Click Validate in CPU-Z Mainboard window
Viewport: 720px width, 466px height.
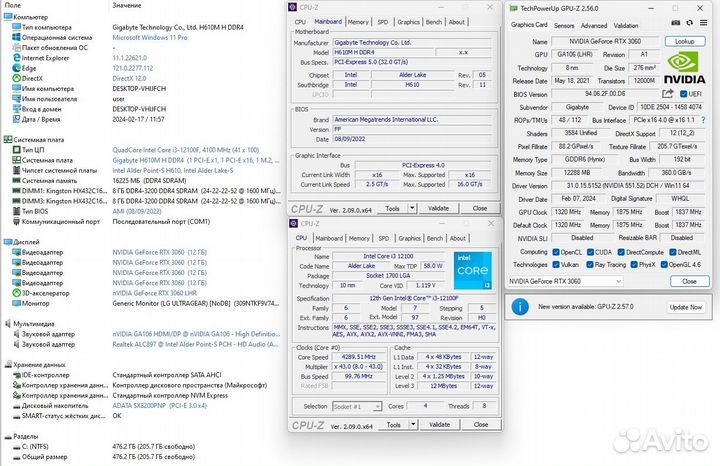point(438,208)
